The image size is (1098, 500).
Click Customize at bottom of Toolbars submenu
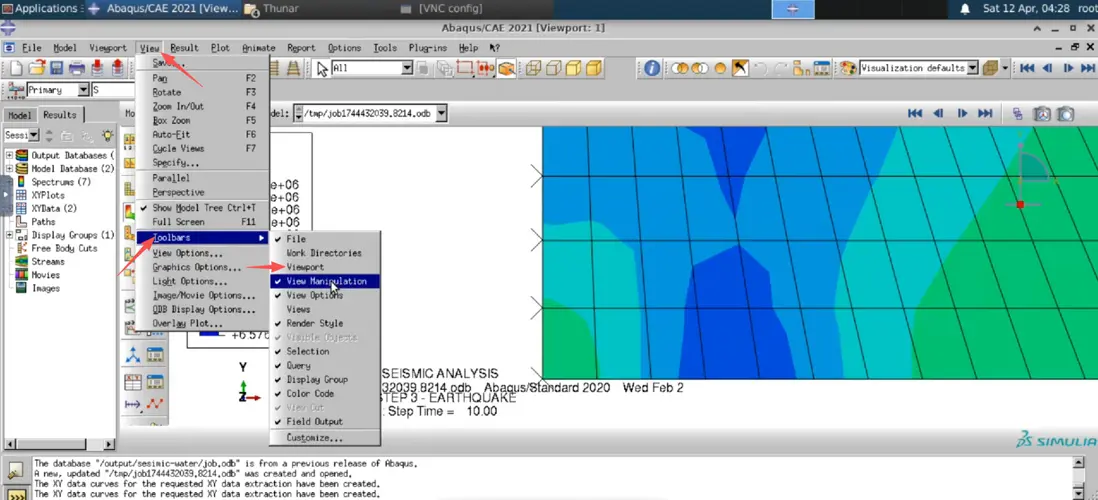click(314, 438)
